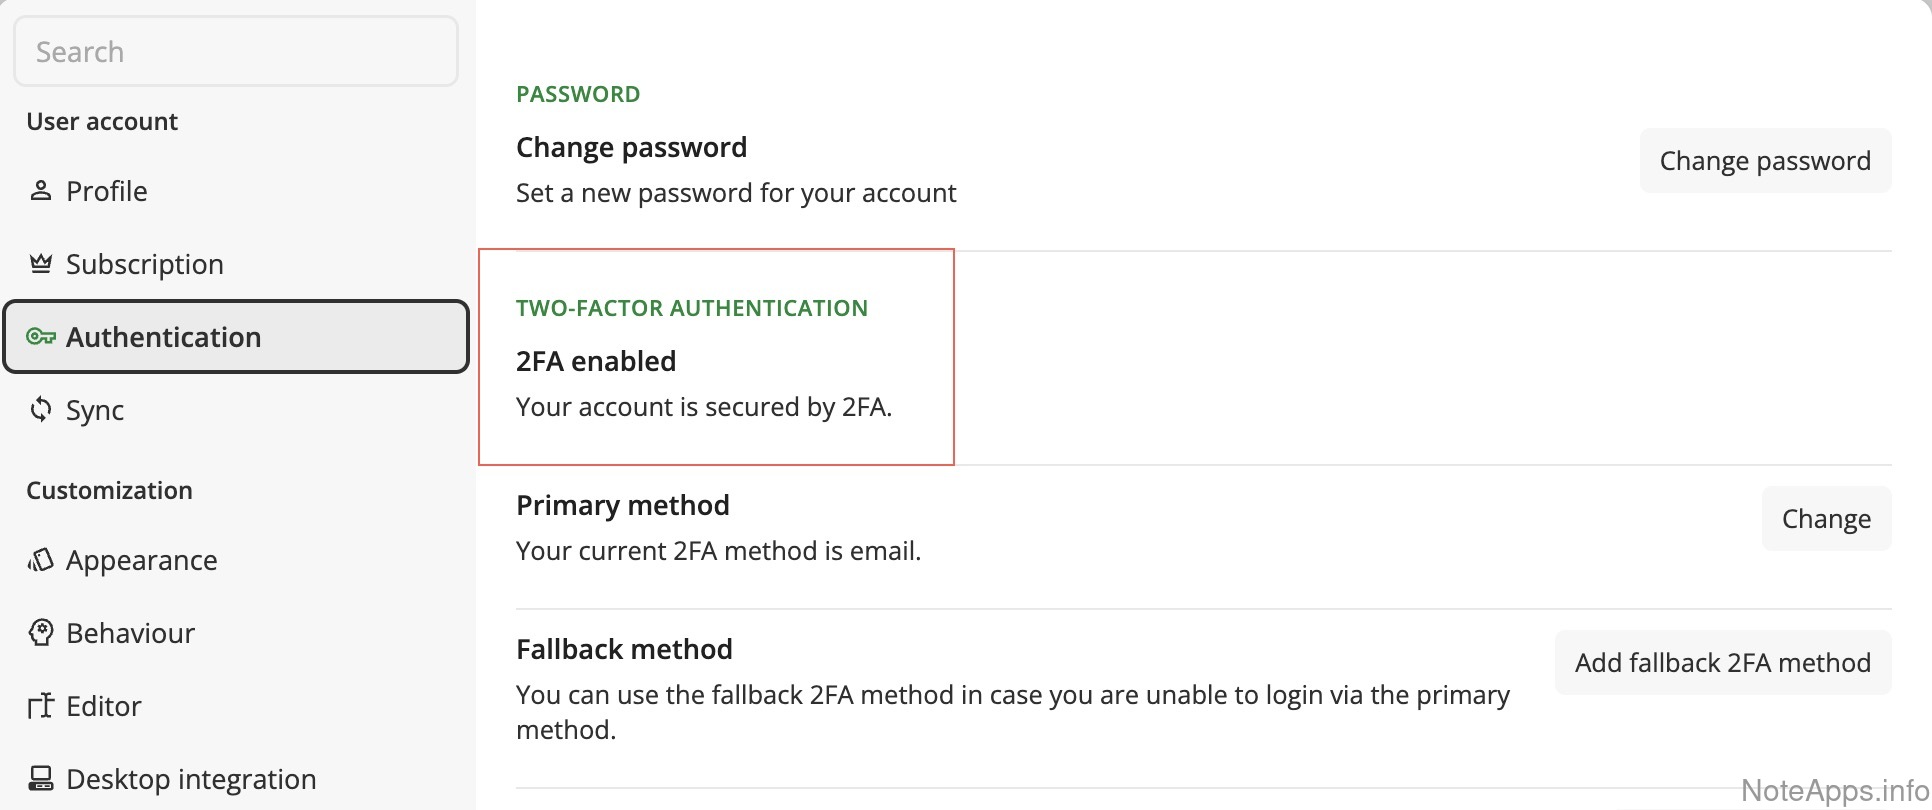Switch to Behaviour settings
1932x810 pixels.
point(130,633)
